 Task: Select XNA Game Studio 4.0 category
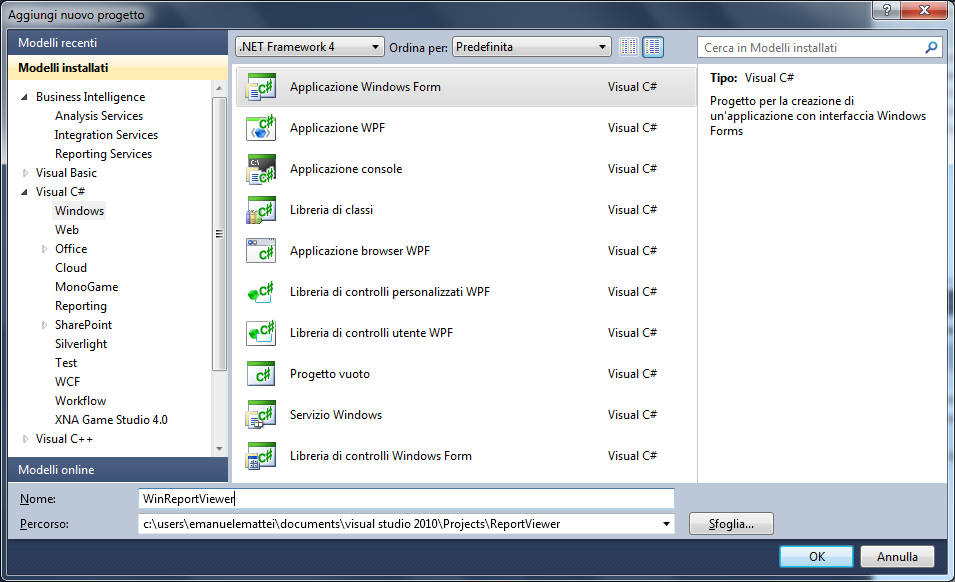pos(111,419)
